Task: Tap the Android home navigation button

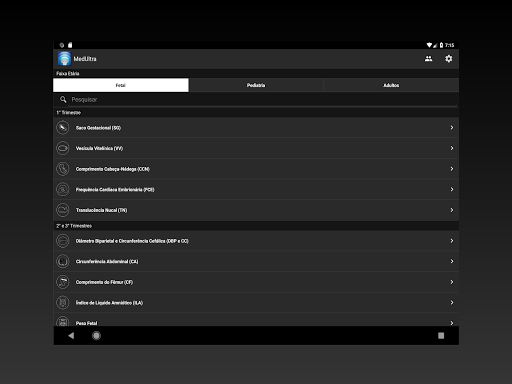Action: coord(96,336)
